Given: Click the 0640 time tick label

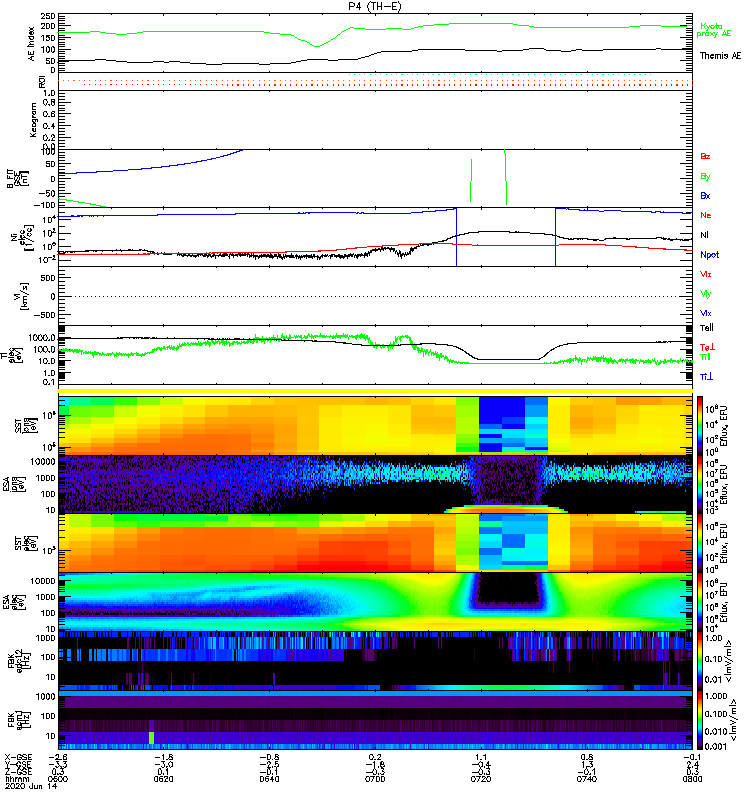Looking at the screenshot, I should (x=269, y=779).
